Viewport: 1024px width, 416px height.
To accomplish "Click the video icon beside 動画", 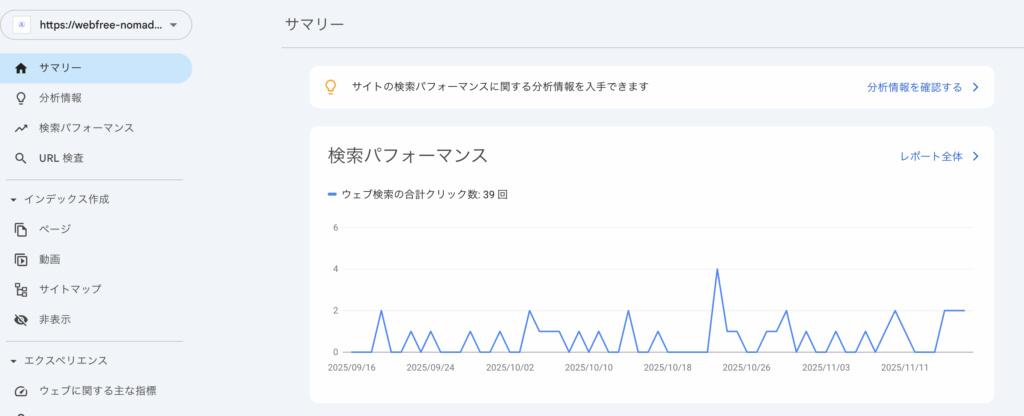I will point(21,259).
